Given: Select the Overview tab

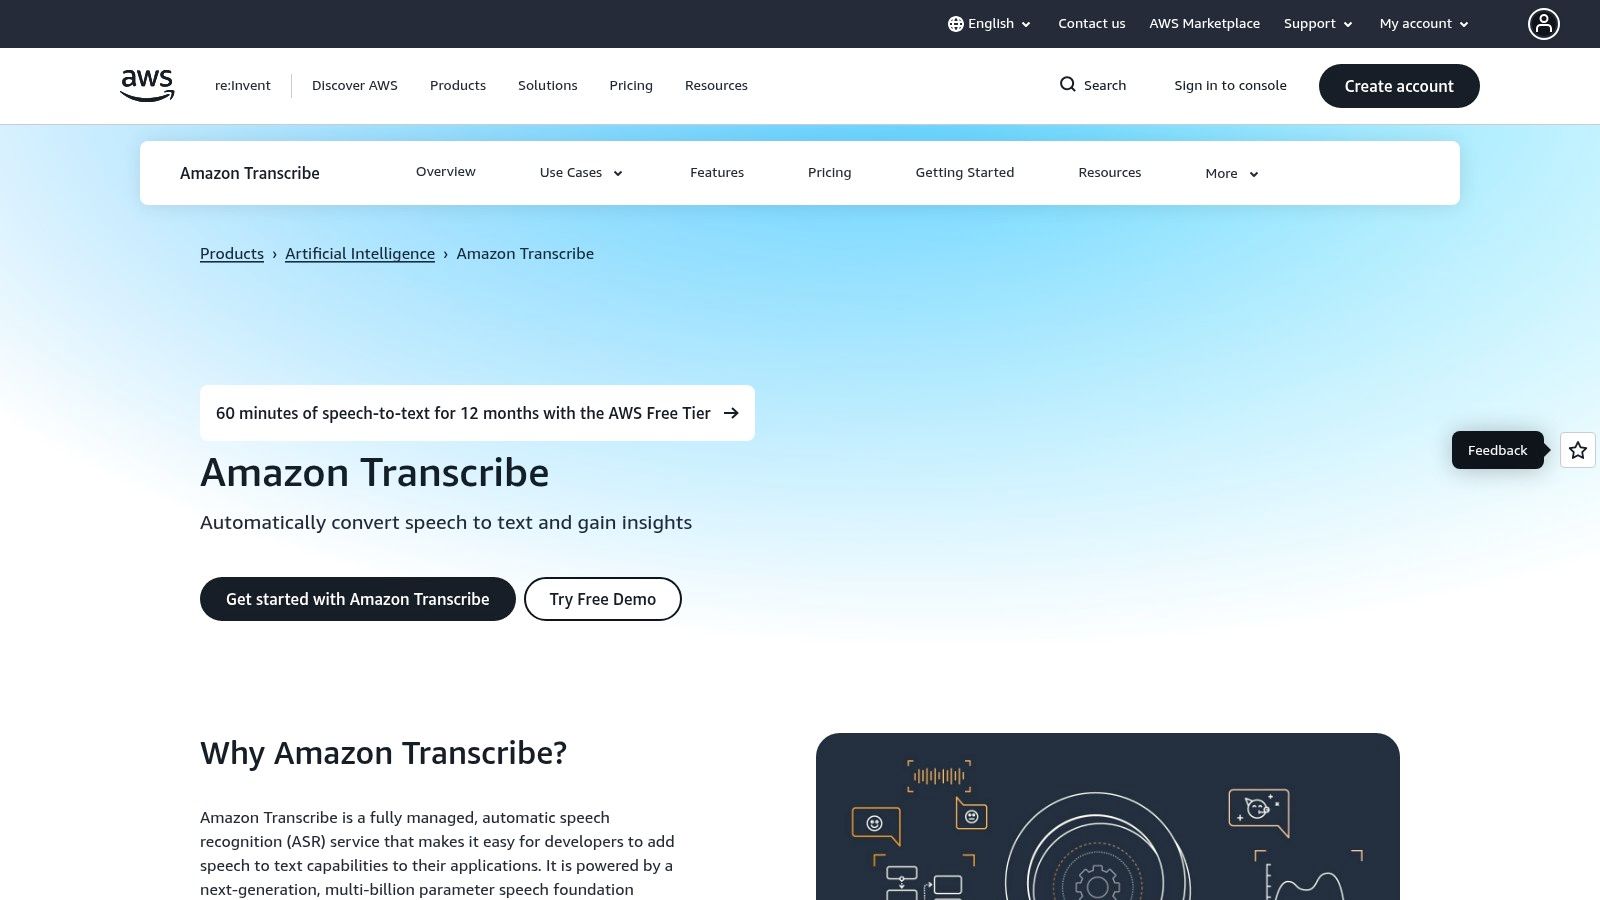Looking at the screenshot, I should (445, 171).
